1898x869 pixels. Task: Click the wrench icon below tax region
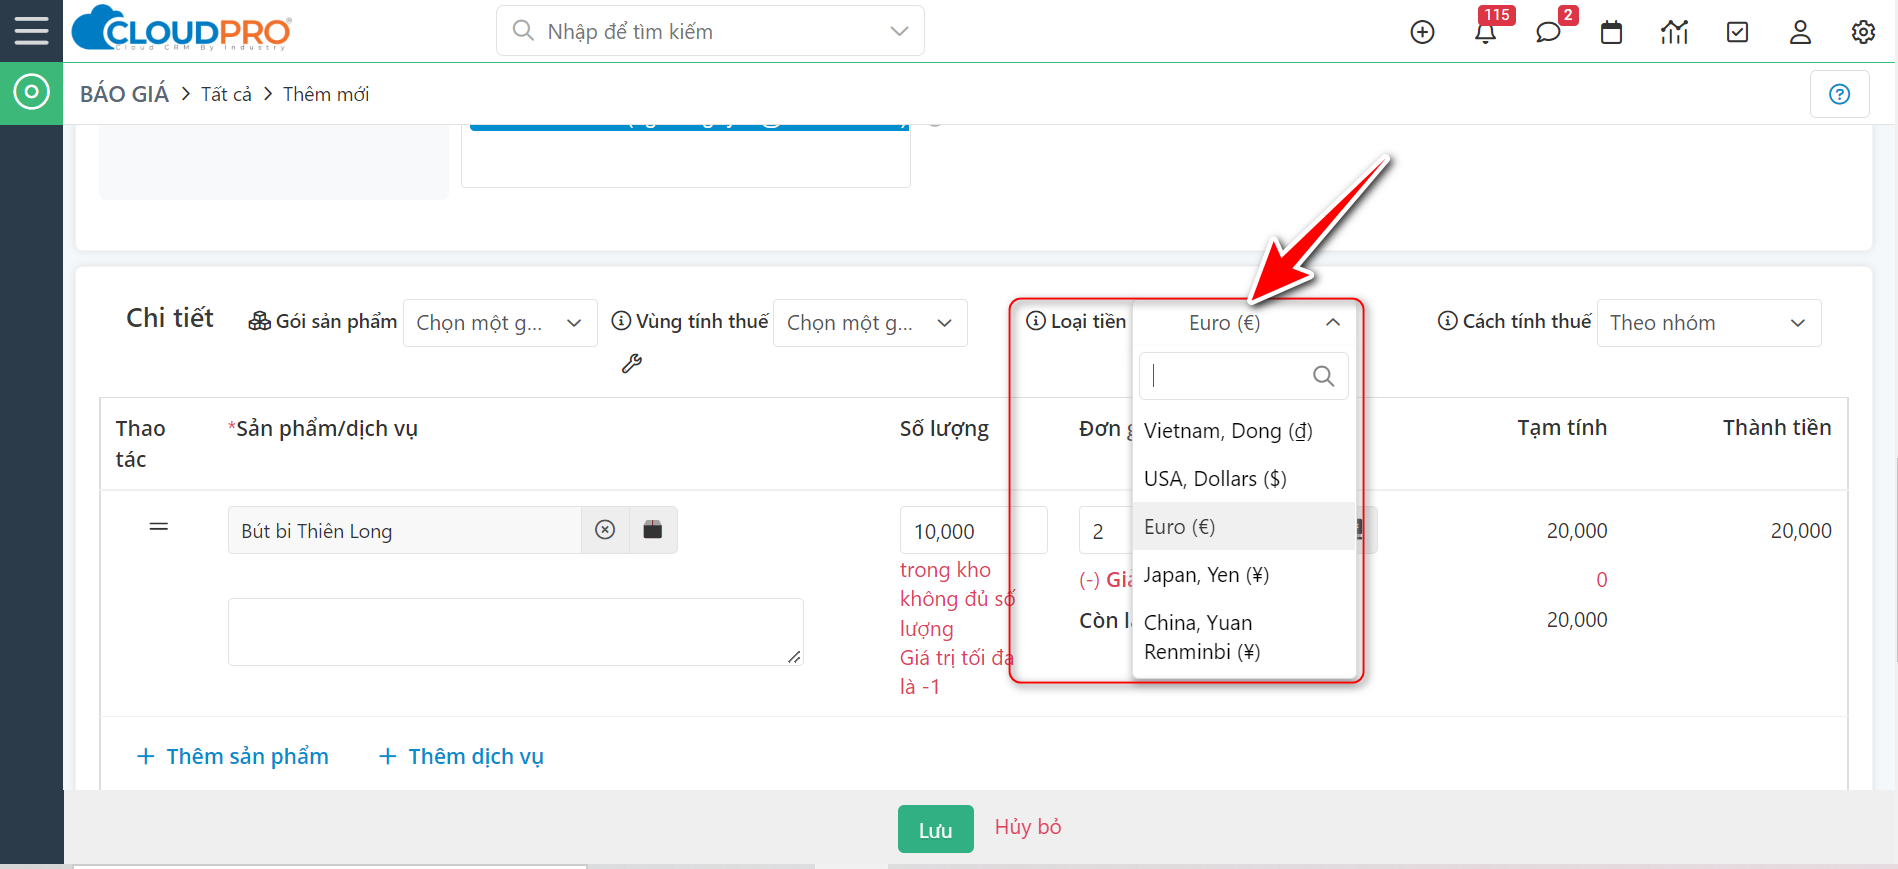click(x=632, y=363)
